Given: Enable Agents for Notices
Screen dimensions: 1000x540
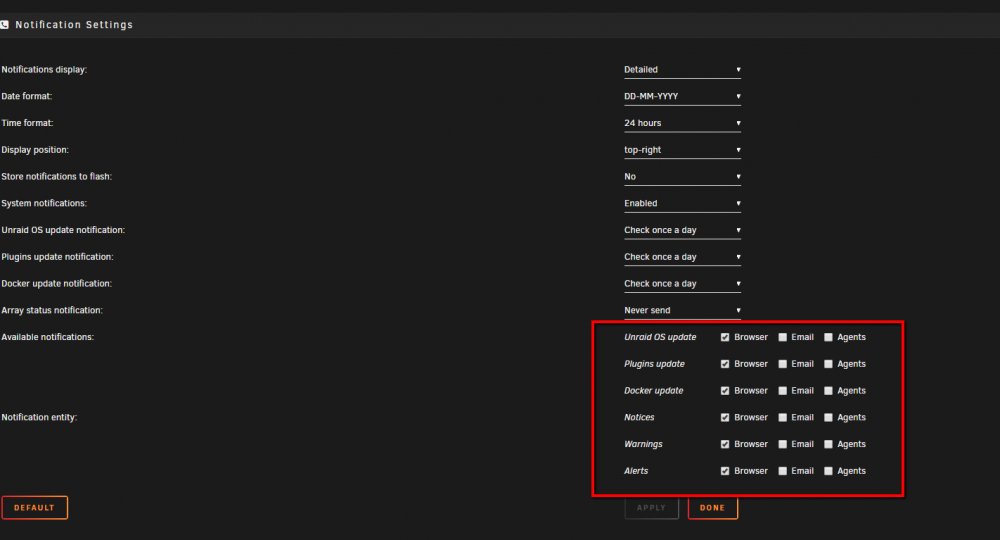Looking at the screenshot, I should [828, 418].
